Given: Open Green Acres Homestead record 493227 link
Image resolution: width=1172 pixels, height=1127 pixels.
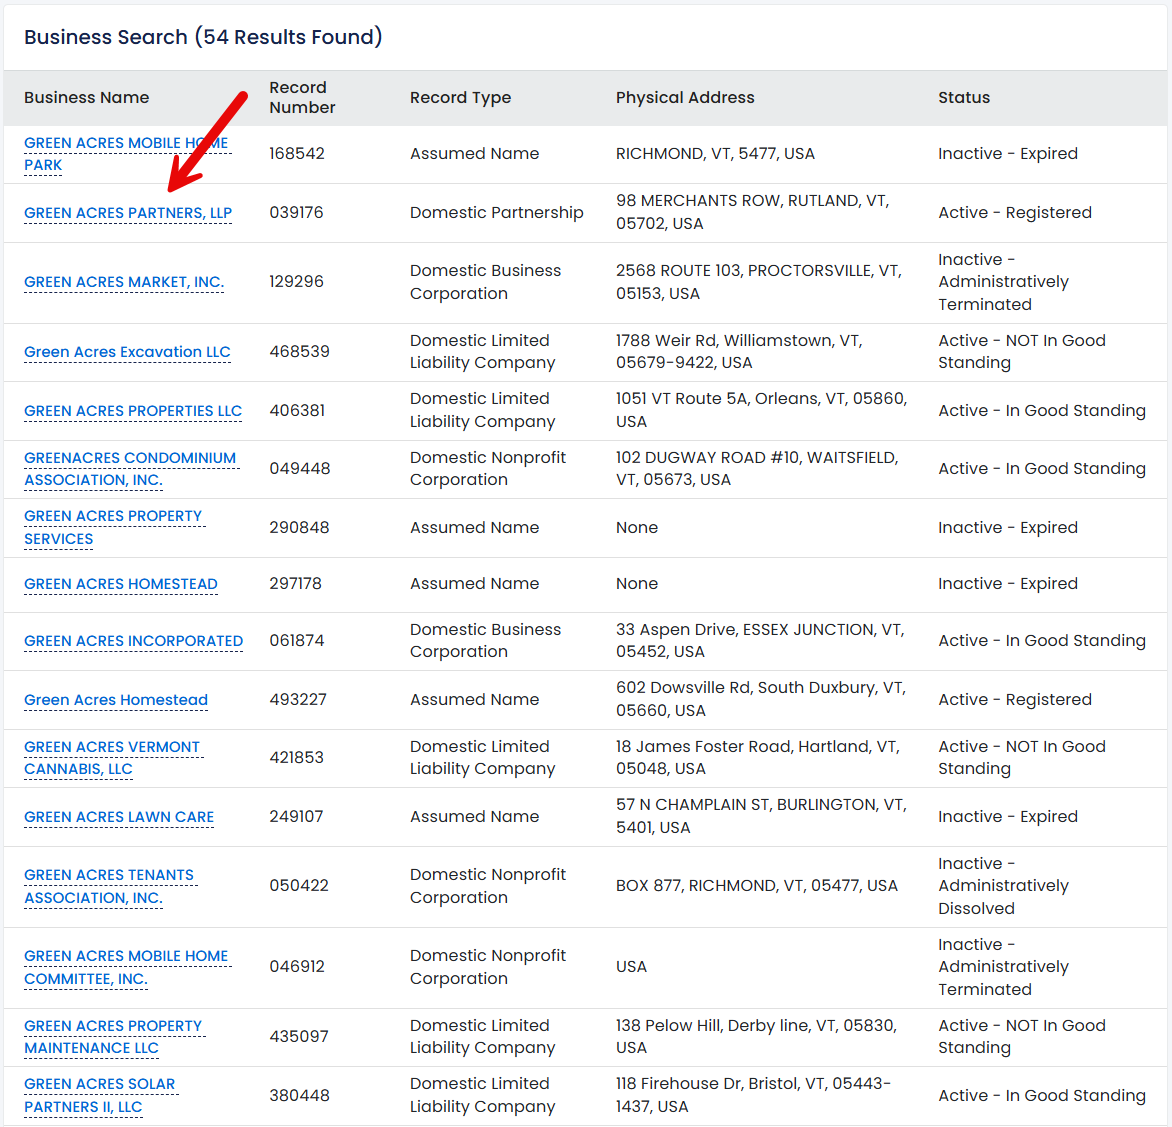Looking at the screenshot, I should [x=116, y=700].
